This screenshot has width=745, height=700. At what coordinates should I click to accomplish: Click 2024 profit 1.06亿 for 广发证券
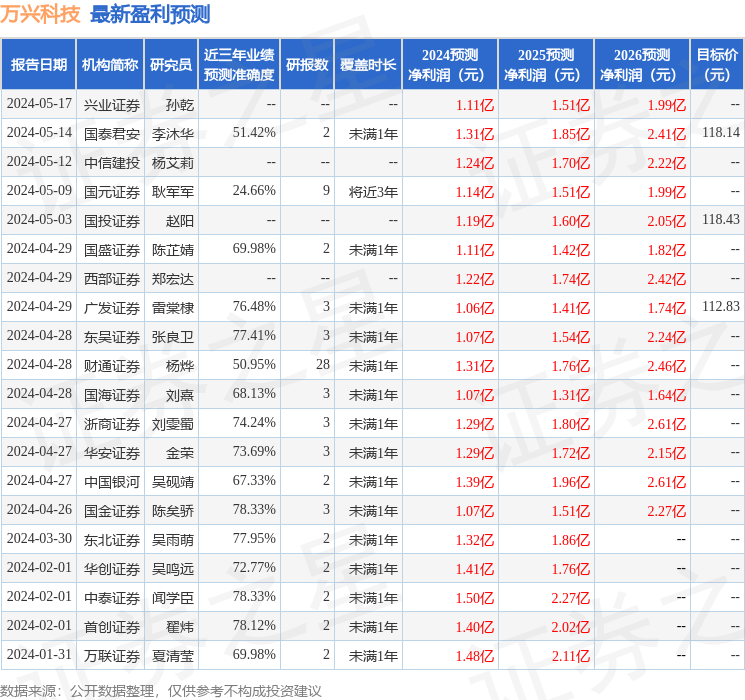tap(475, 308)
